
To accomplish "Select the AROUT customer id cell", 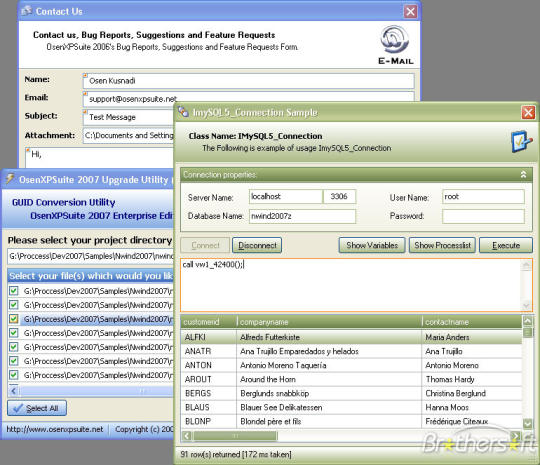I will pyautogui.click(x=209, y=380).
